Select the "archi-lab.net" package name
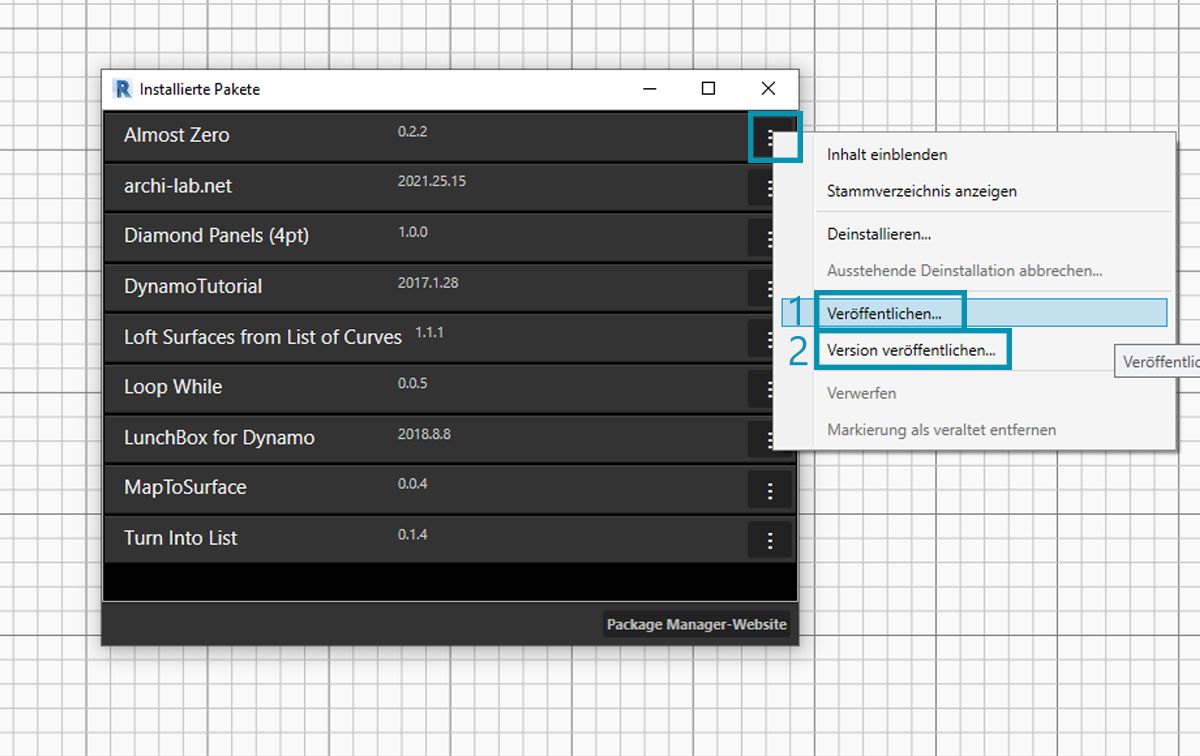The image size is (1200, 756). pyautogui.click(x=178, y=186)
